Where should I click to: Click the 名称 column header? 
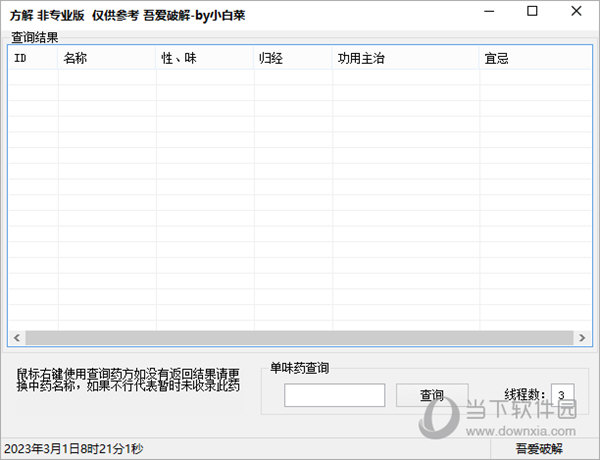click(x=107, y=58)
